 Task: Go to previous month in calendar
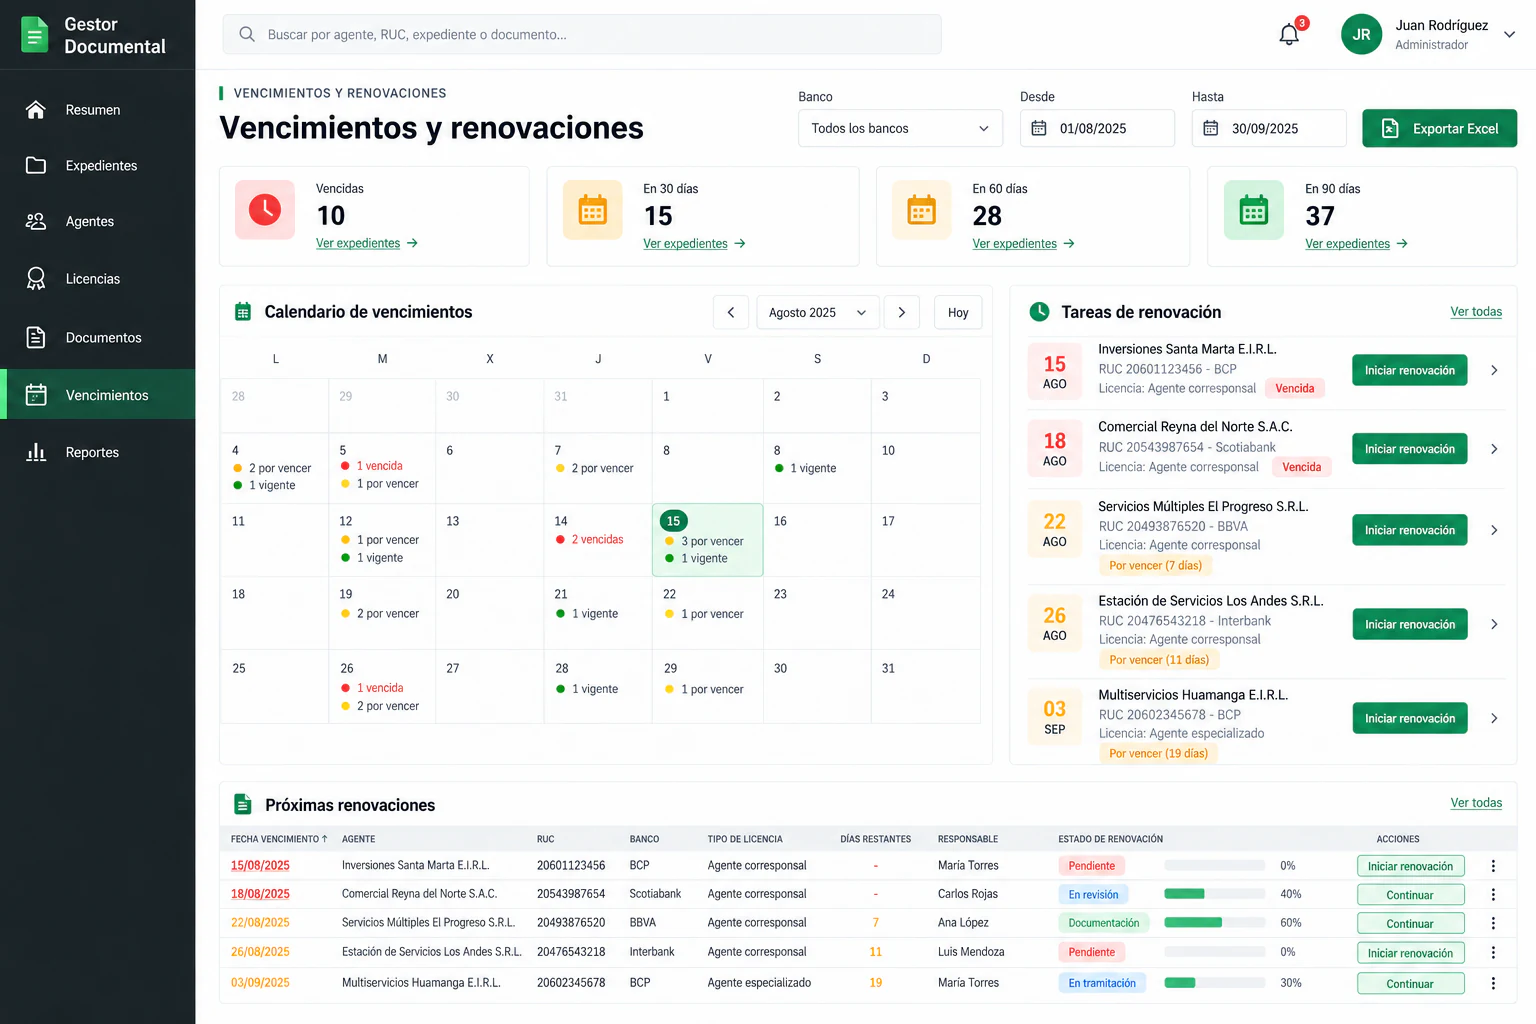pos(731,312)
